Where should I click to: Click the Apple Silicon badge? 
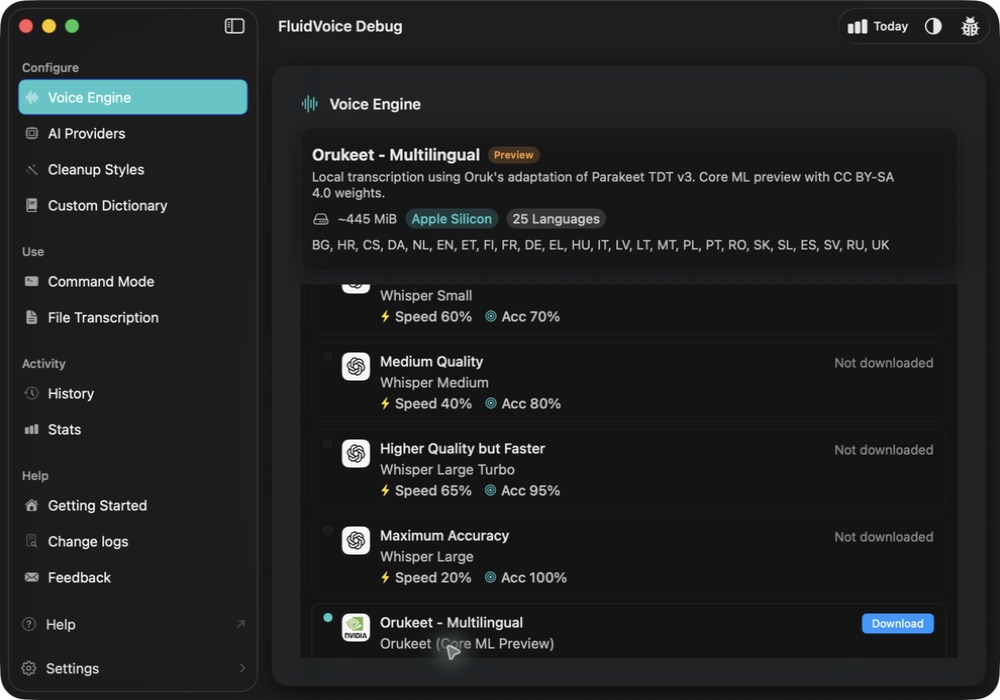pyautogui.click(x=452, y=219)
